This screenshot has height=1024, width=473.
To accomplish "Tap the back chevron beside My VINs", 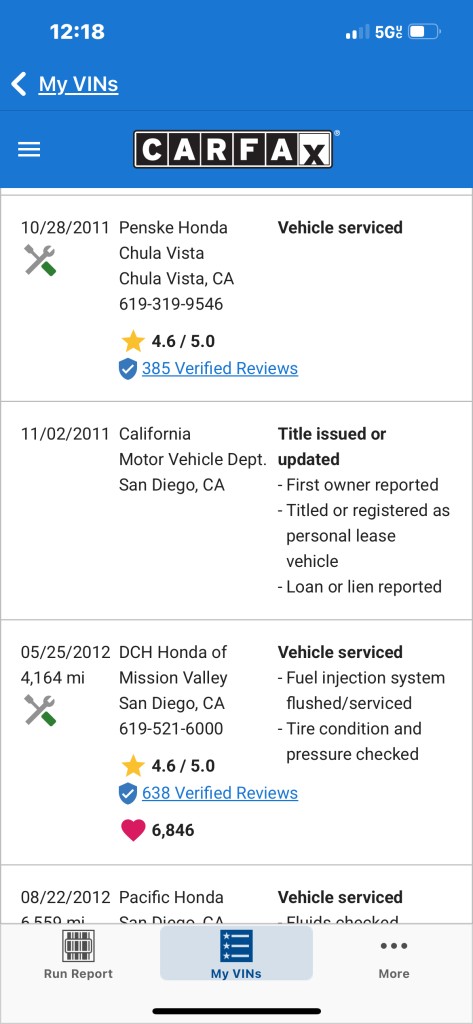I will click(x=19, y=84).
